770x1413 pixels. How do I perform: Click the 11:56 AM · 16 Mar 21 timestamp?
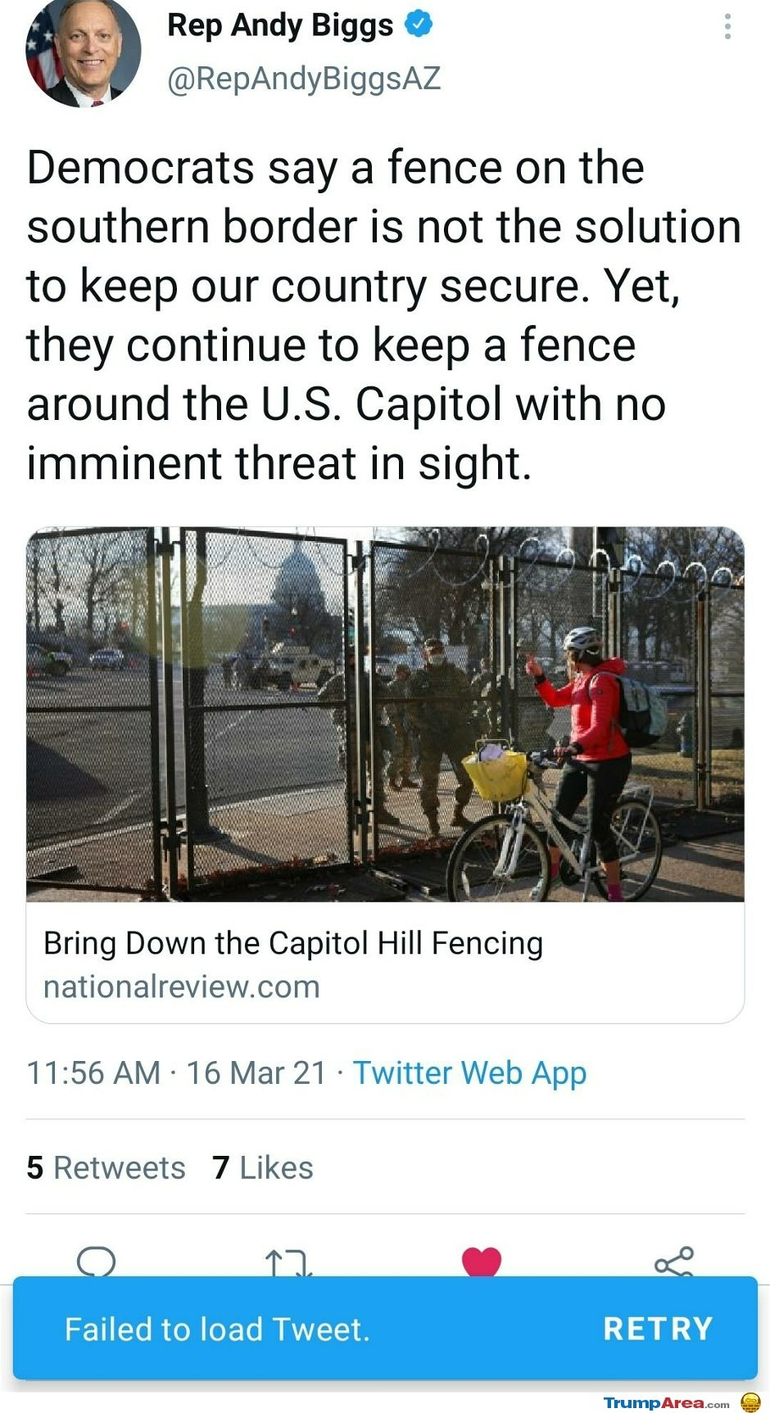177,1073
